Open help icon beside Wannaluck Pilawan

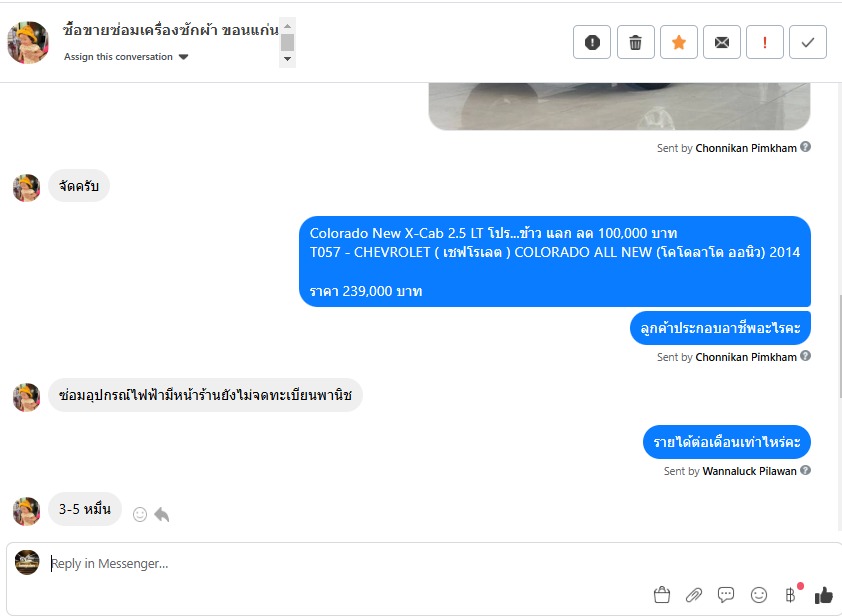(805, 470)
